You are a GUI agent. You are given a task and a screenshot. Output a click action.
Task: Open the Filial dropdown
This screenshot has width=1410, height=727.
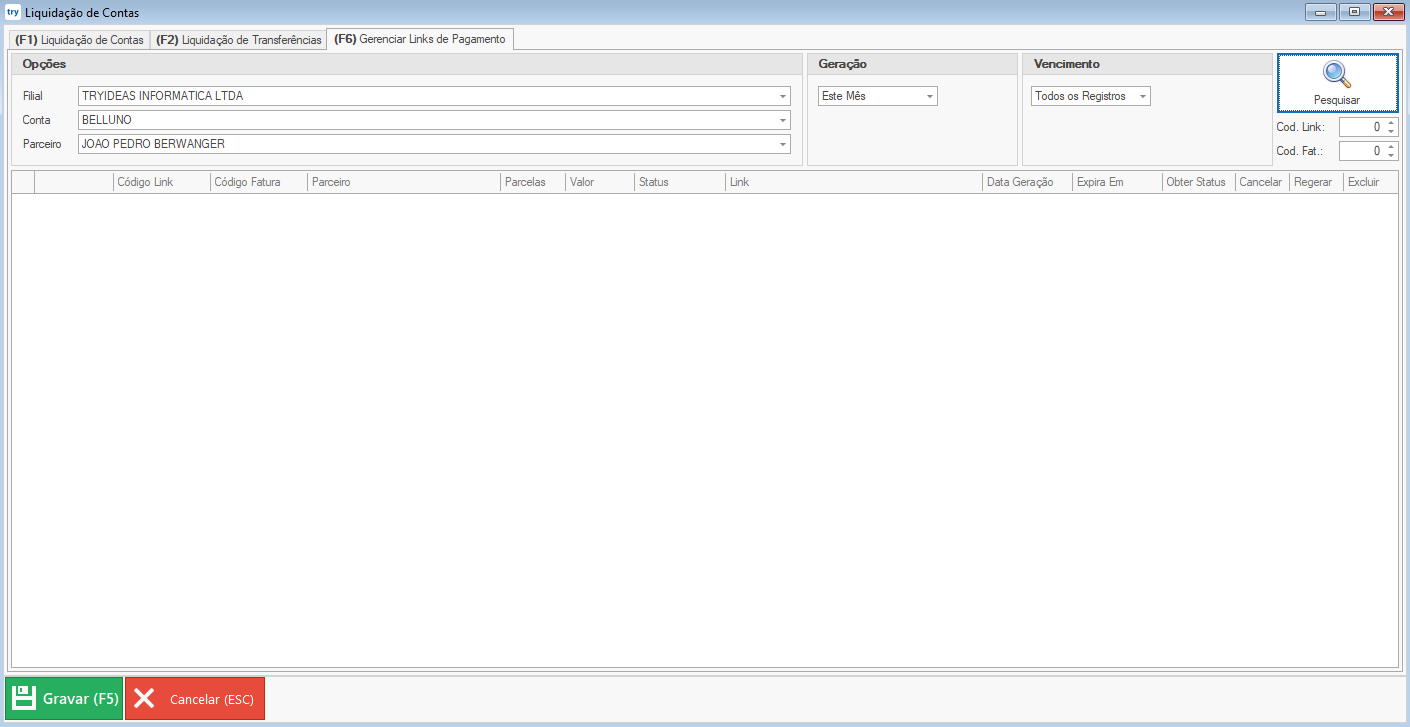[782, 97]
